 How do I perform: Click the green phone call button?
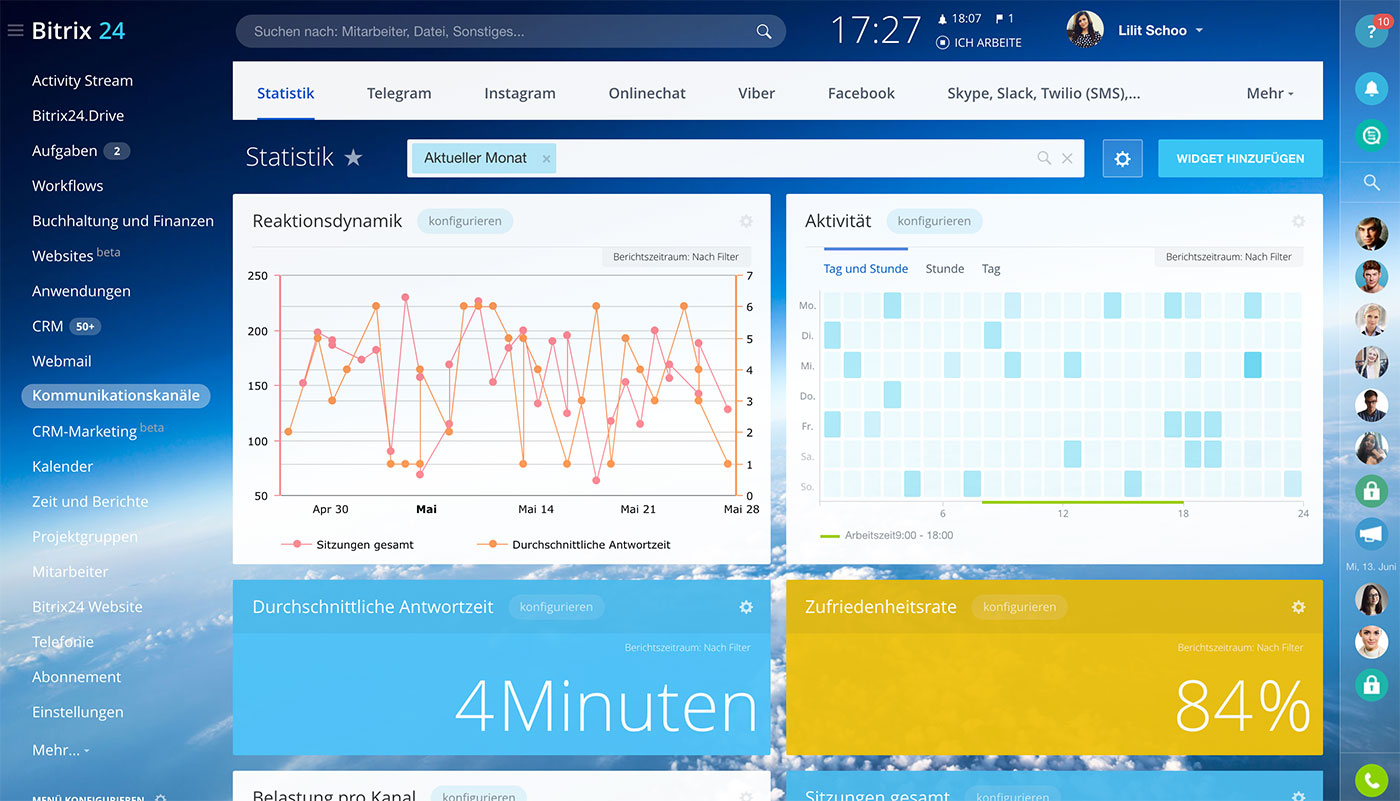pyautogui.click(x=1371, y=780)
